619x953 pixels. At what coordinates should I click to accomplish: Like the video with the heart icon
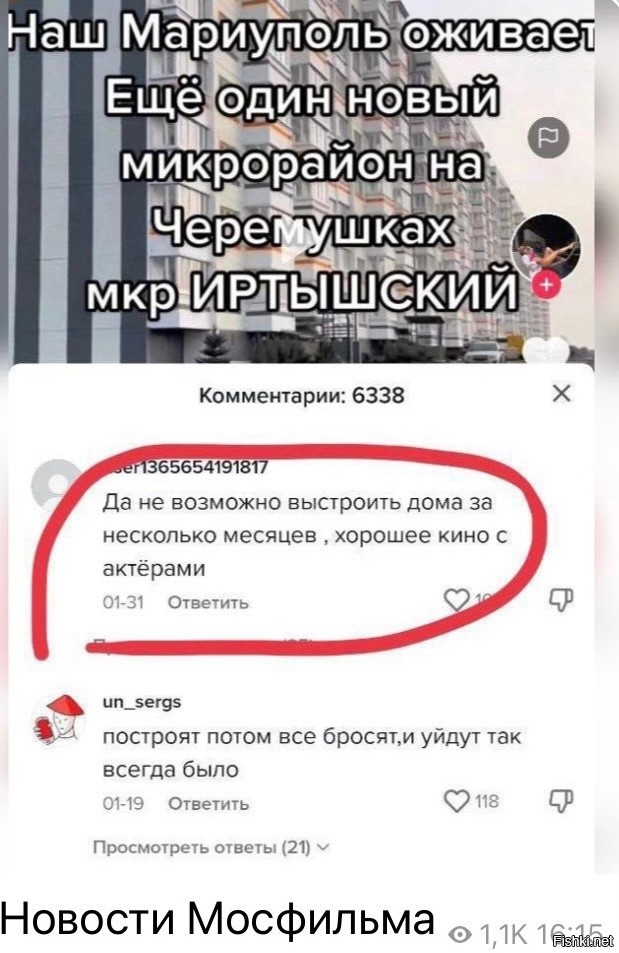[x=545, y=350]
